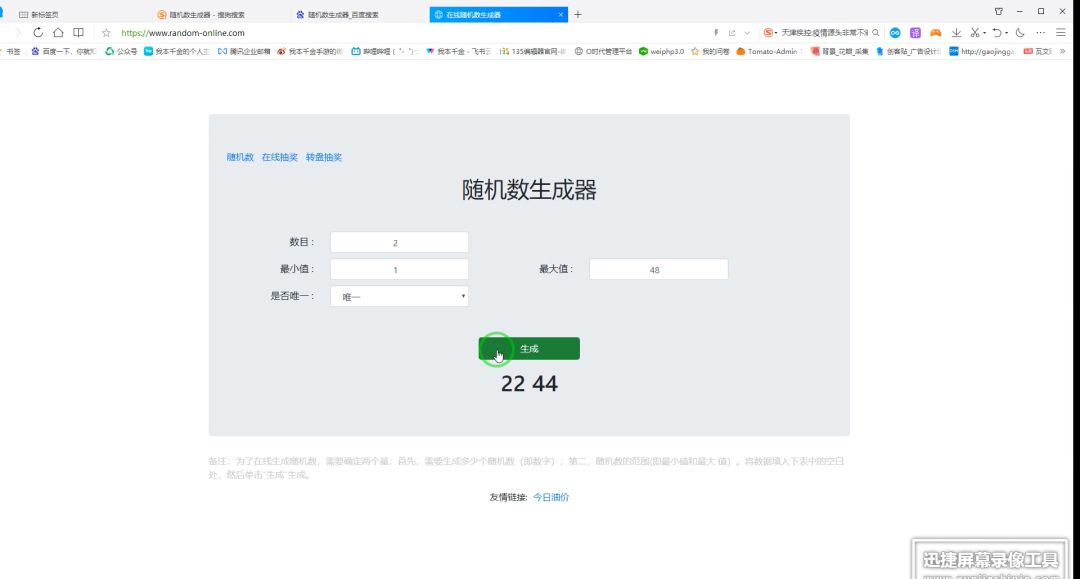Open OB时代管理平台 bookmark

(603, 52)
